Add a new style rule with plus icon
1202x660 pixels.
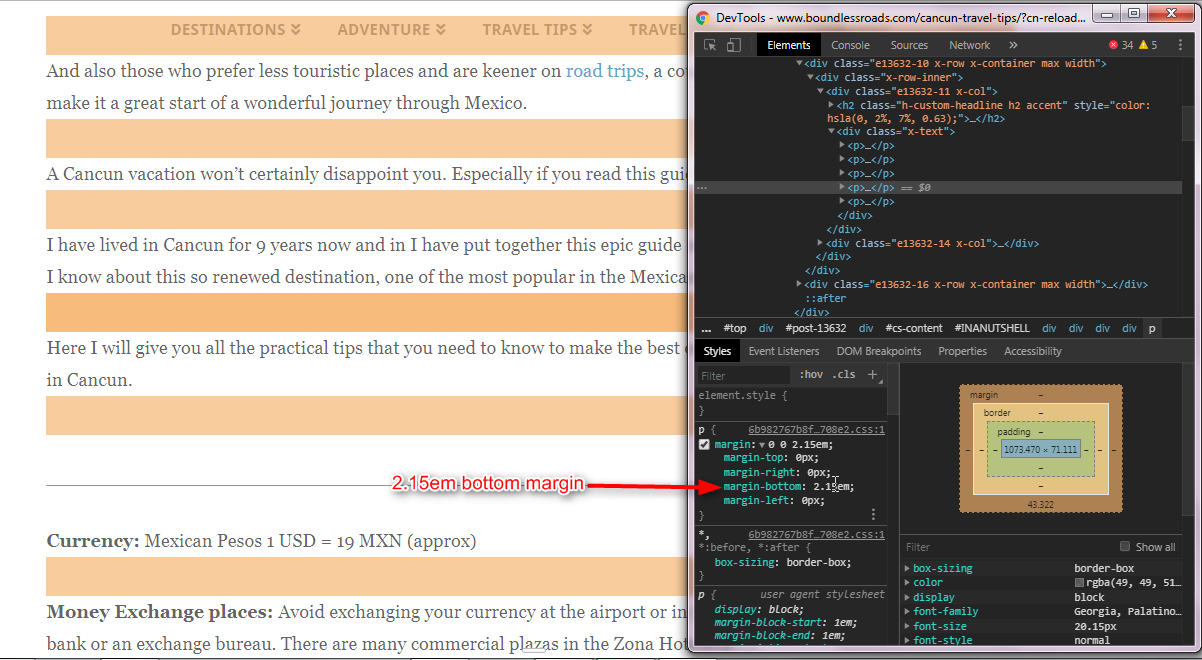click(x=872, y=375)
